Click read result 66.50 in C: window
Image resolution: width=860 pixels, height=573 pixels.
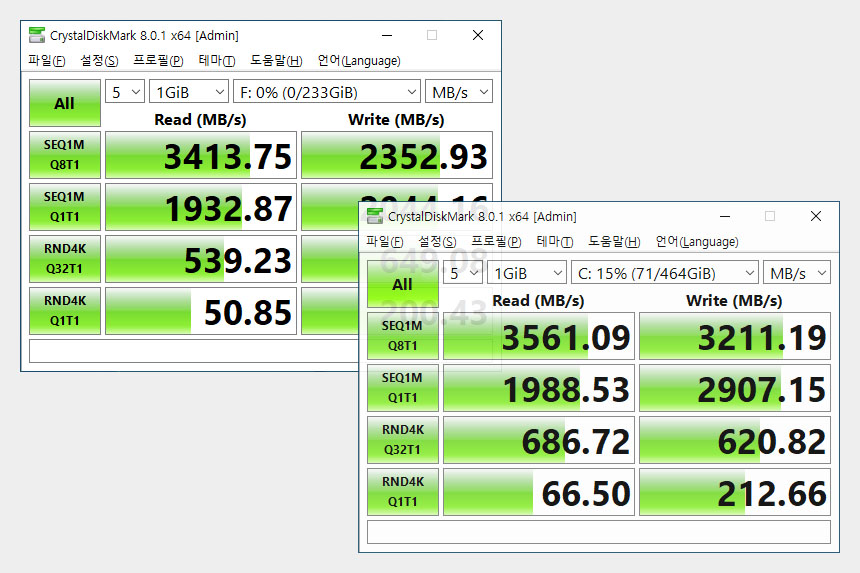(539, 492)
